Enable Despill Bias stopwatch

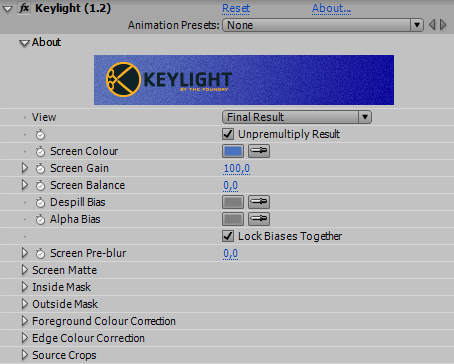click(x=40, y=203)
